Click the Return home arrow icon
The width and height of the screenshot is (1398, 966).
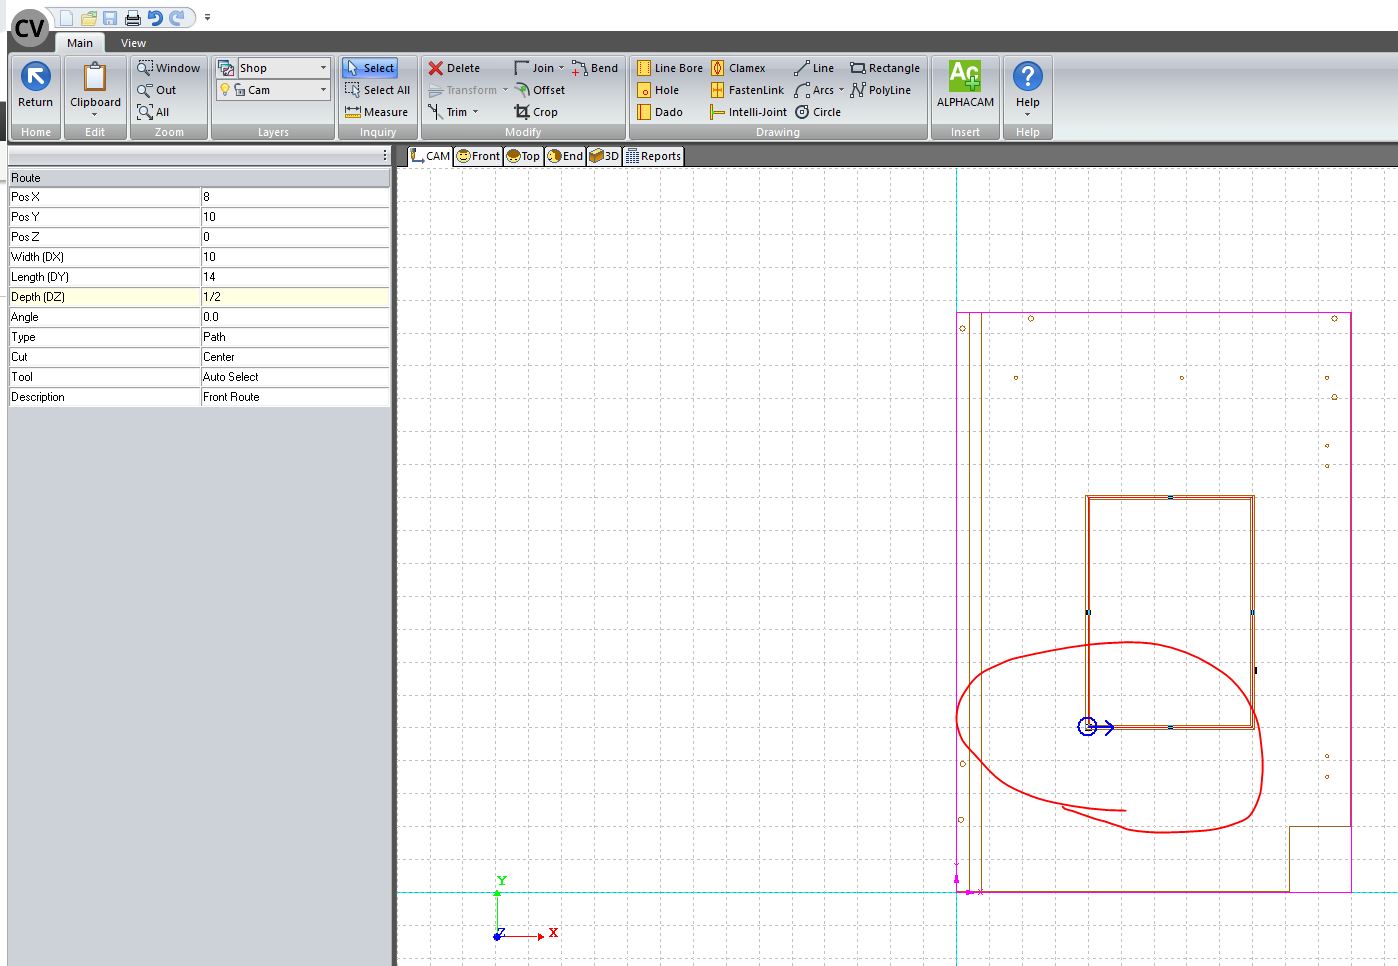(35, 78)
